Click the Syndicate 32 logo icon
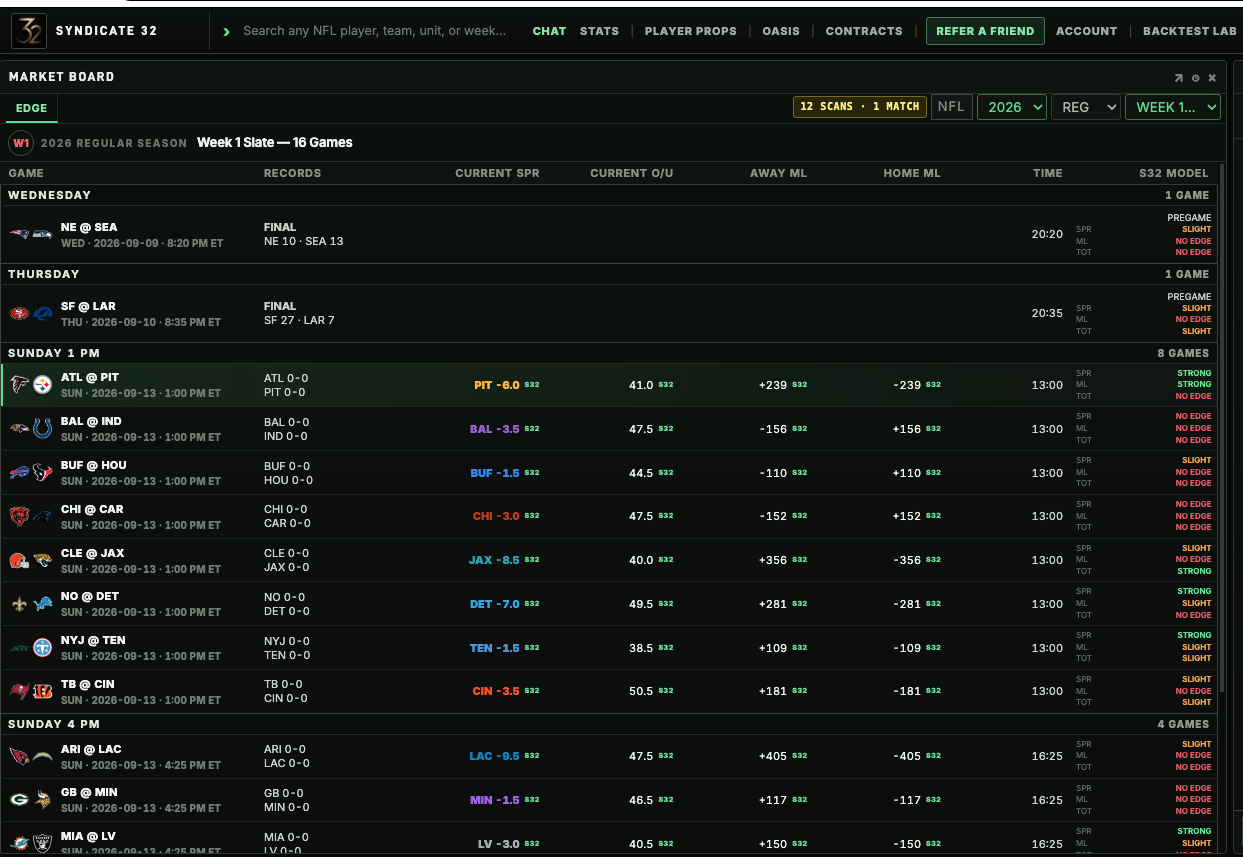 pyautogui.click(x=28, y=31)
